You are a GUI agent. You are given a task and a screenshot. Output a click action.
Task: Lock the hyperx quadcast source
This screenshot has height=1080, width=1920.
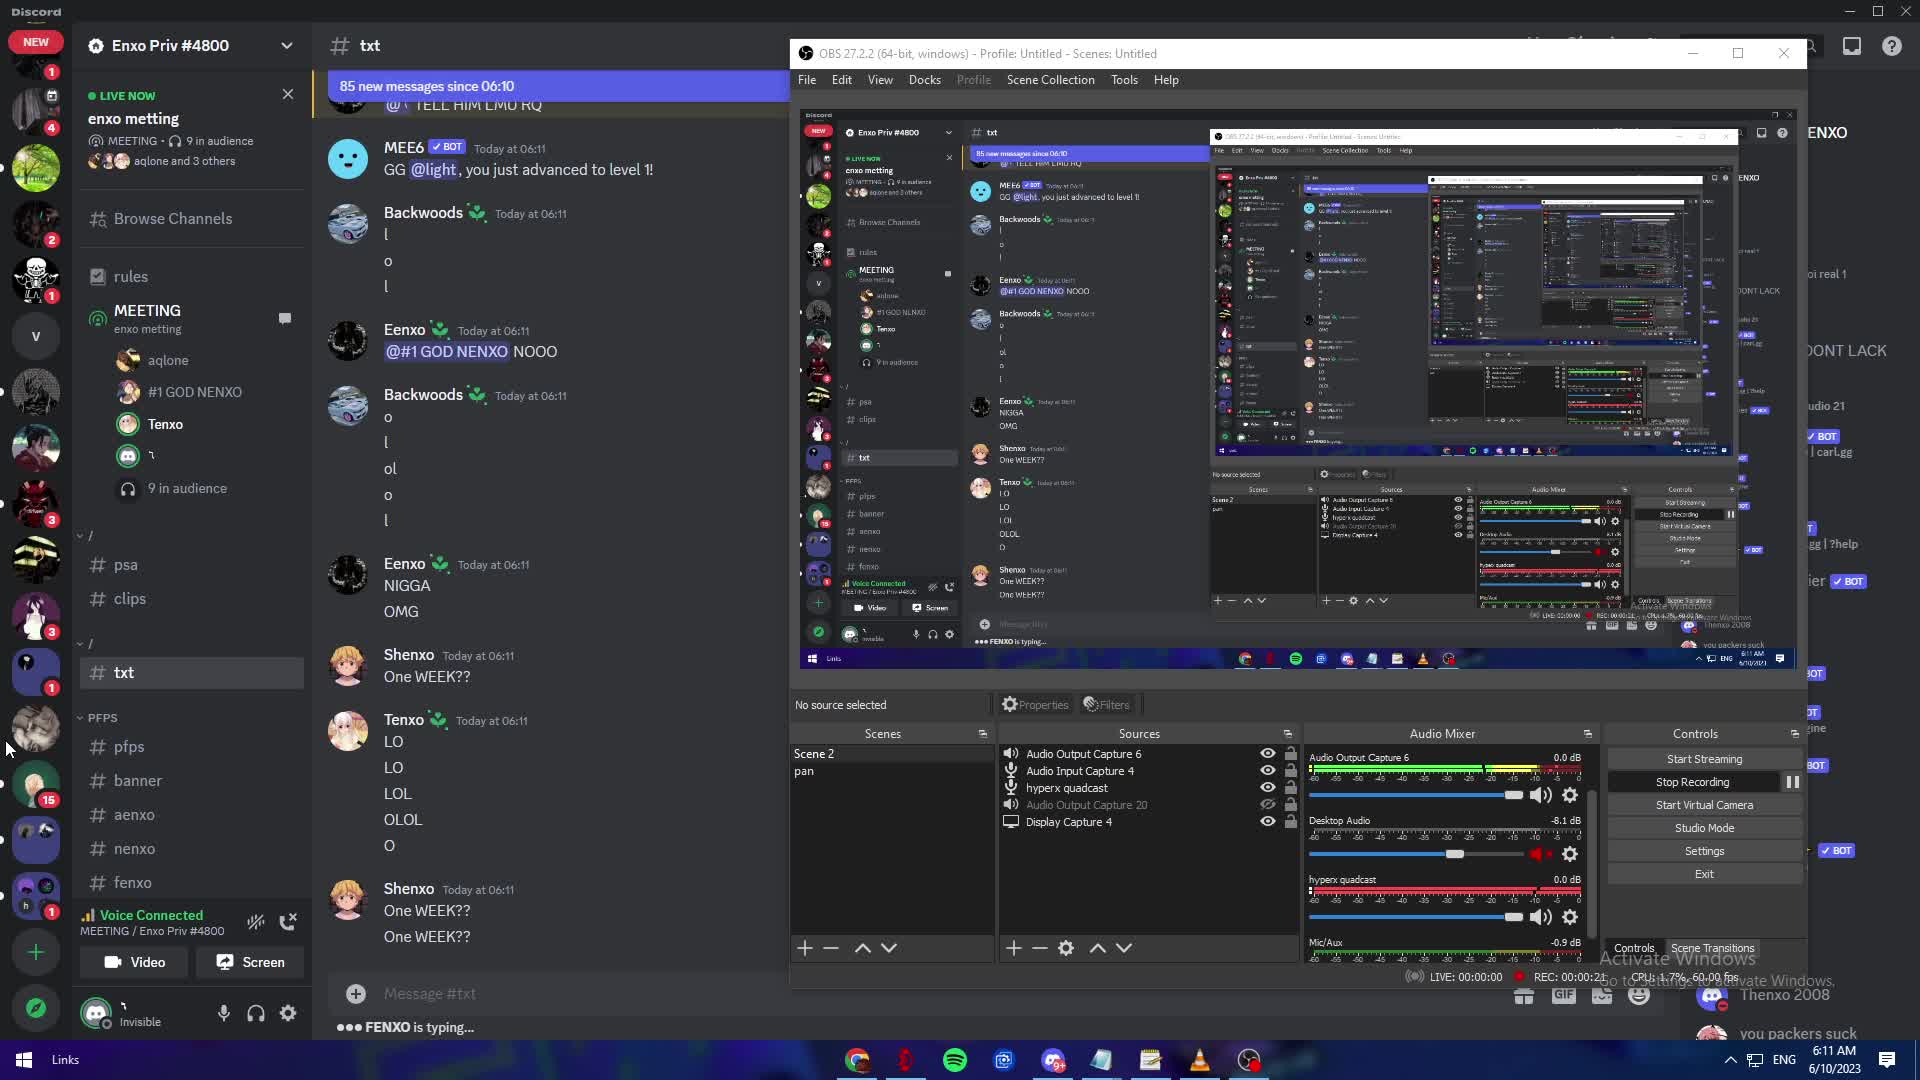1290,788
